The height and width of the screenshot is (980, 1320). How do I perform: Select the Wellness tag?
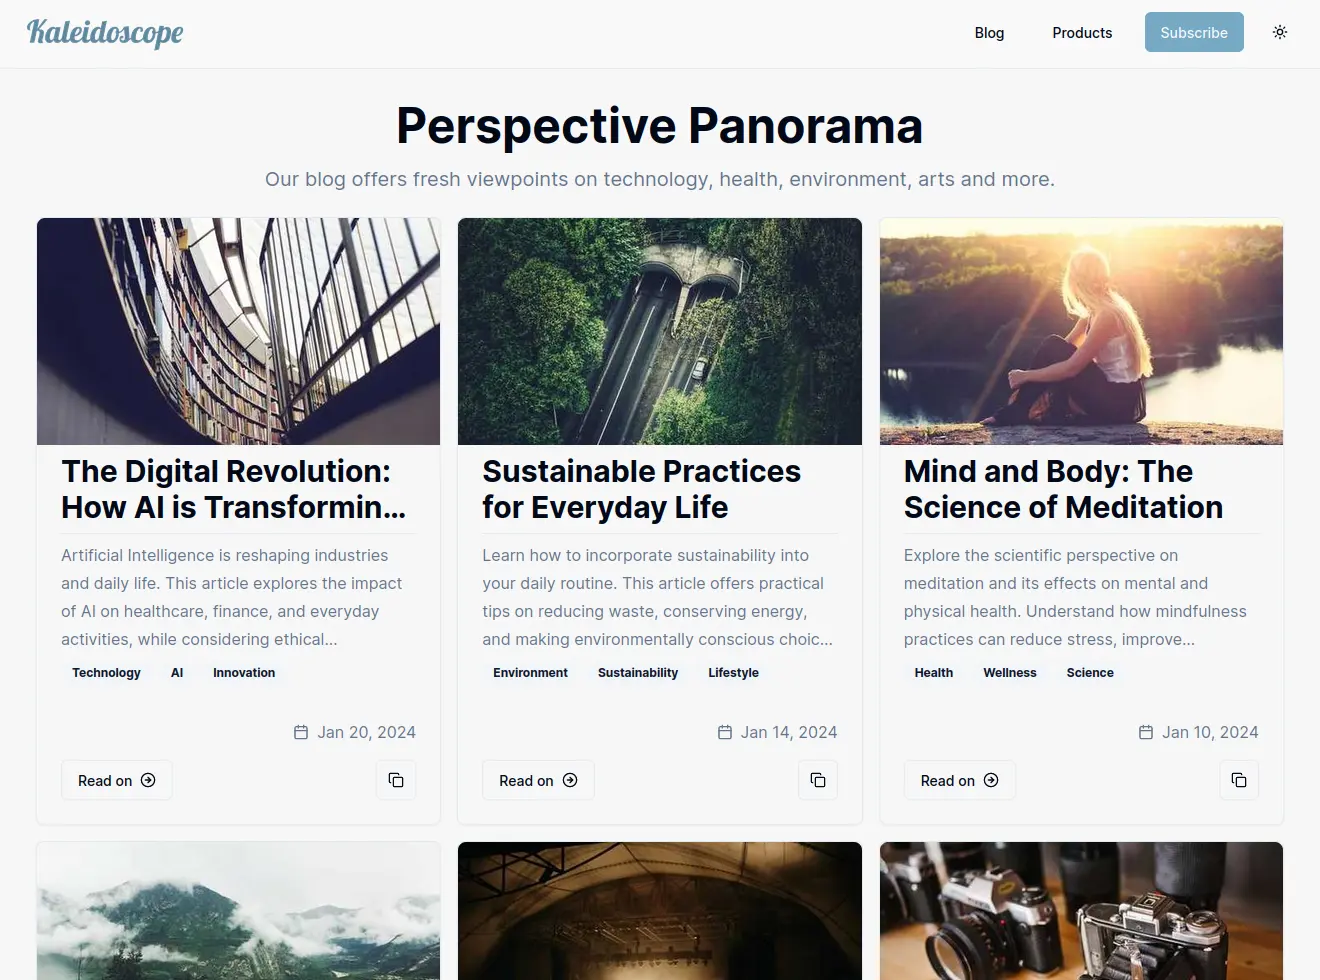coord(1010,673)
